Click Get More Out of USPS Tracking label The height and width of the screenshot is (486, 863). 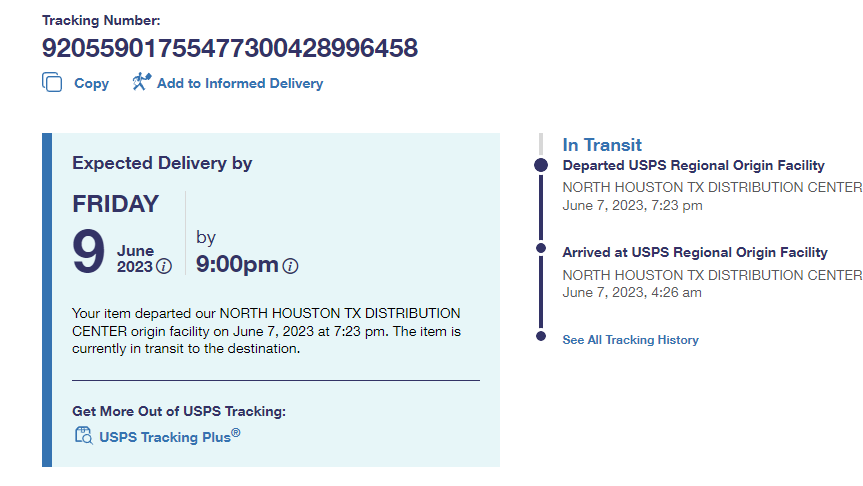pyautogui.click(x=179, y=411)
